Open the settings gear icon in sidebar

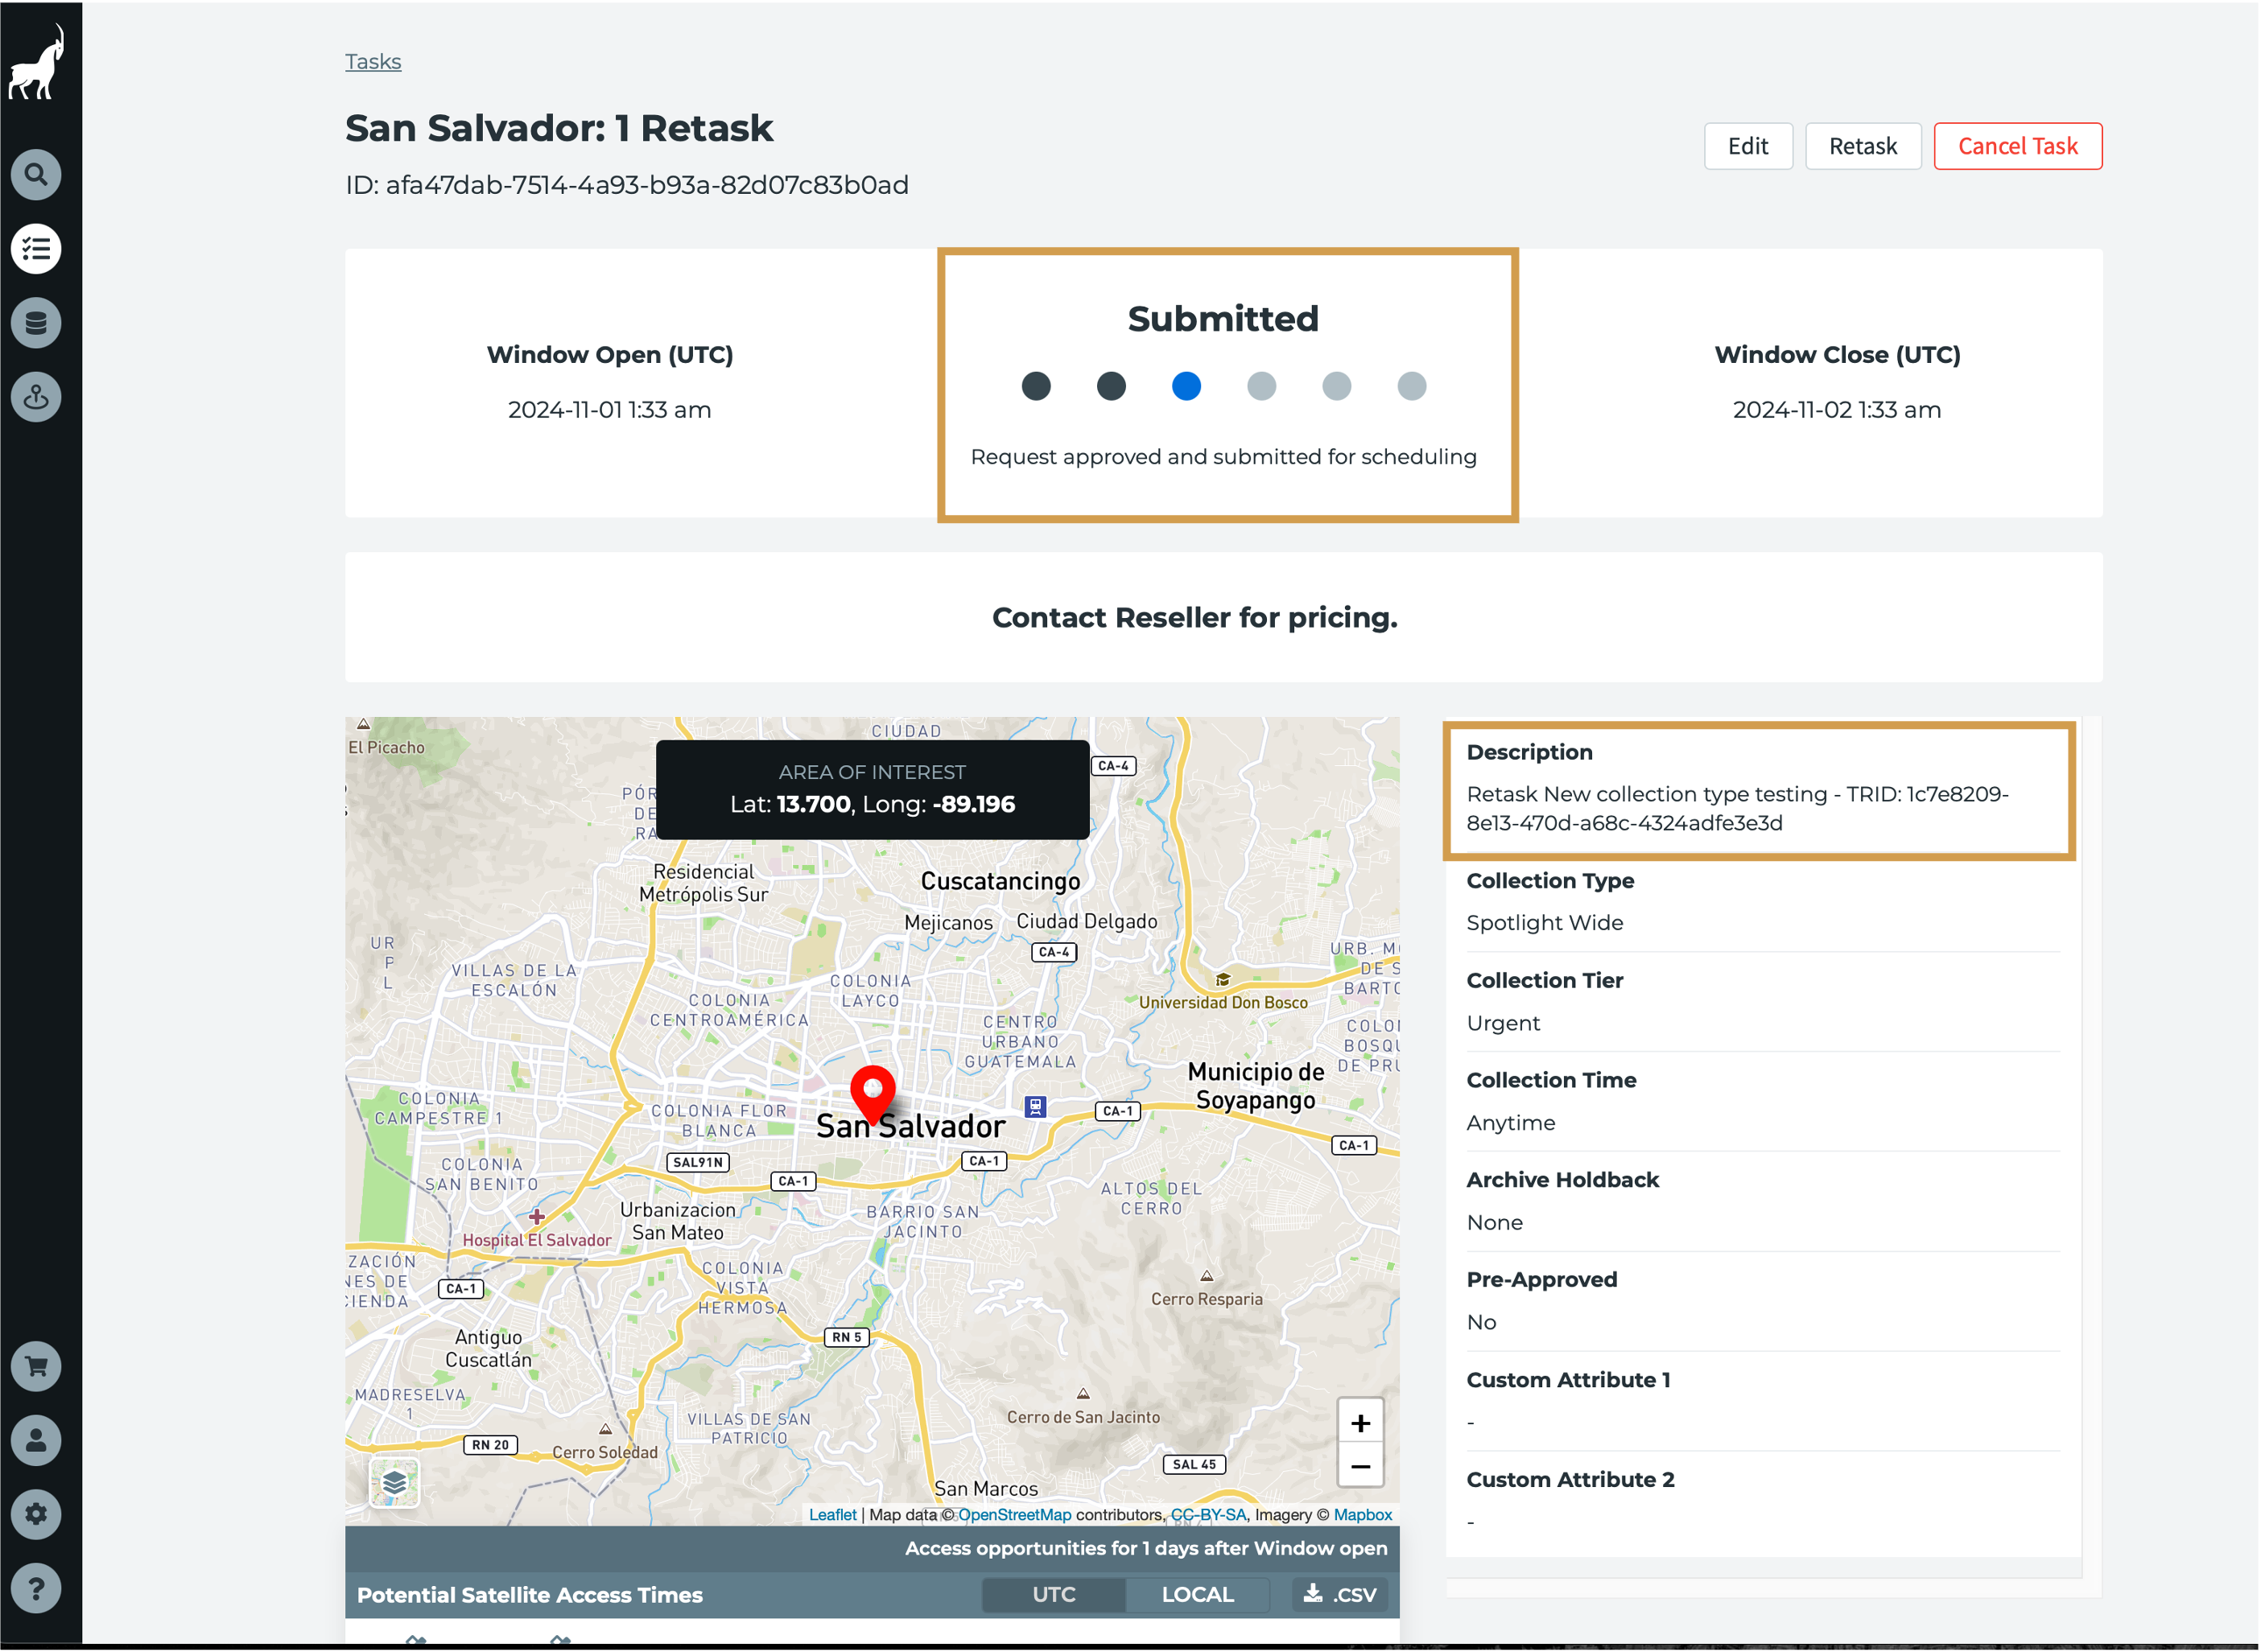(36, 1515)
